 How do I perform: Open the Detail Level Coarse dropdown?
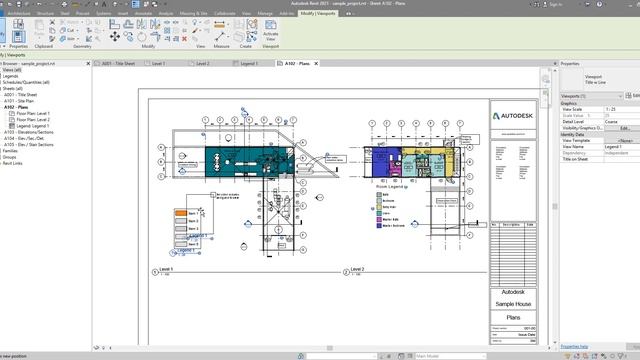tap(622, 122)
